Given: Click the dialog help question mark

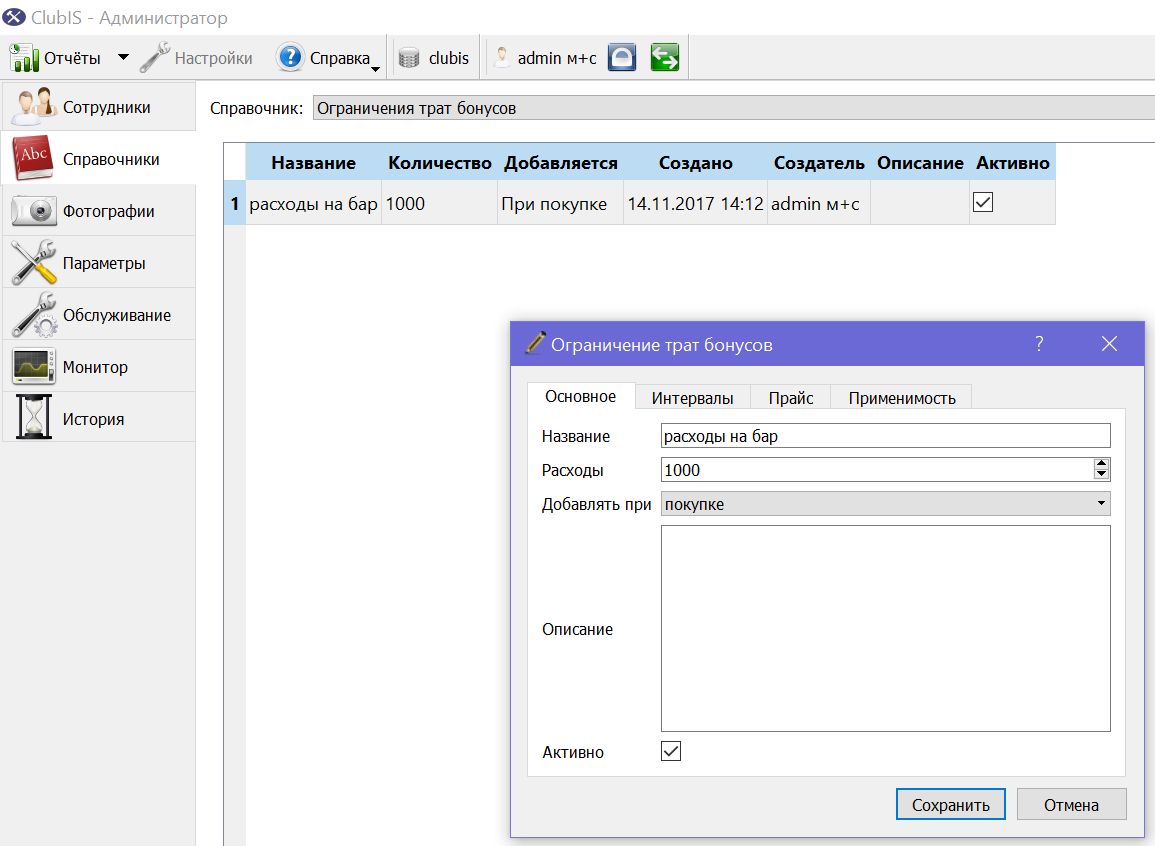Looking at the screenshot, I should 1039,343.
